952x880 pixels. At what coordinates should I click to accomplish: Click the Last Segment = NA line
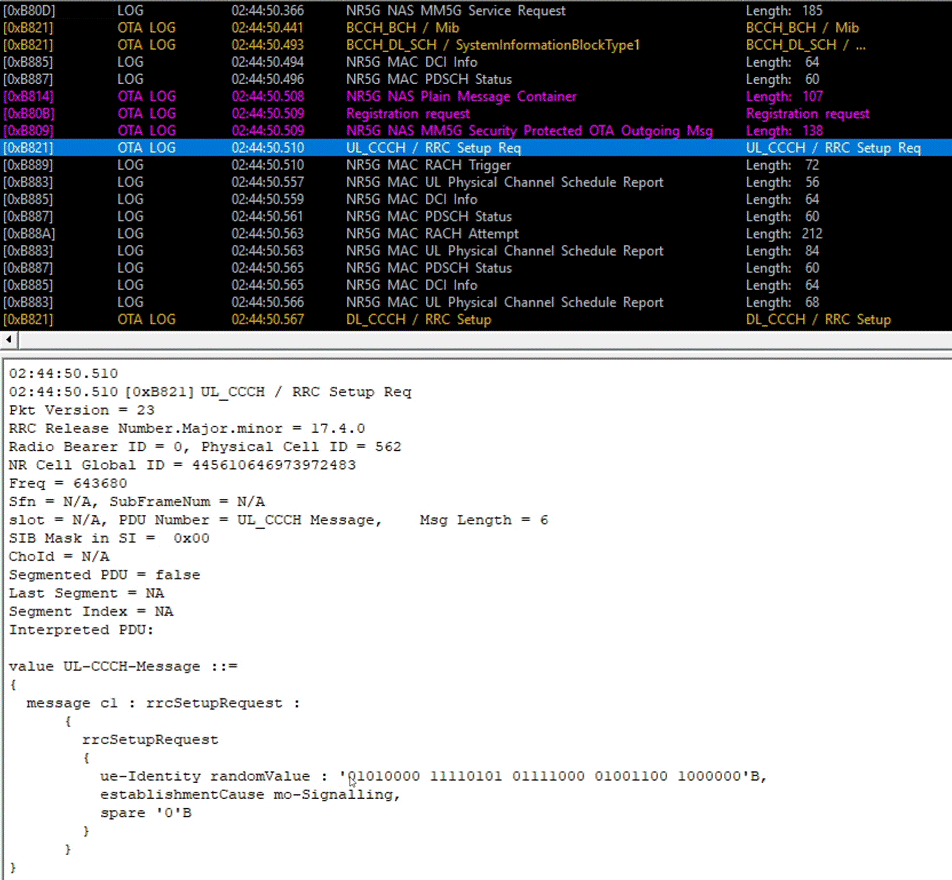[86, 593]
